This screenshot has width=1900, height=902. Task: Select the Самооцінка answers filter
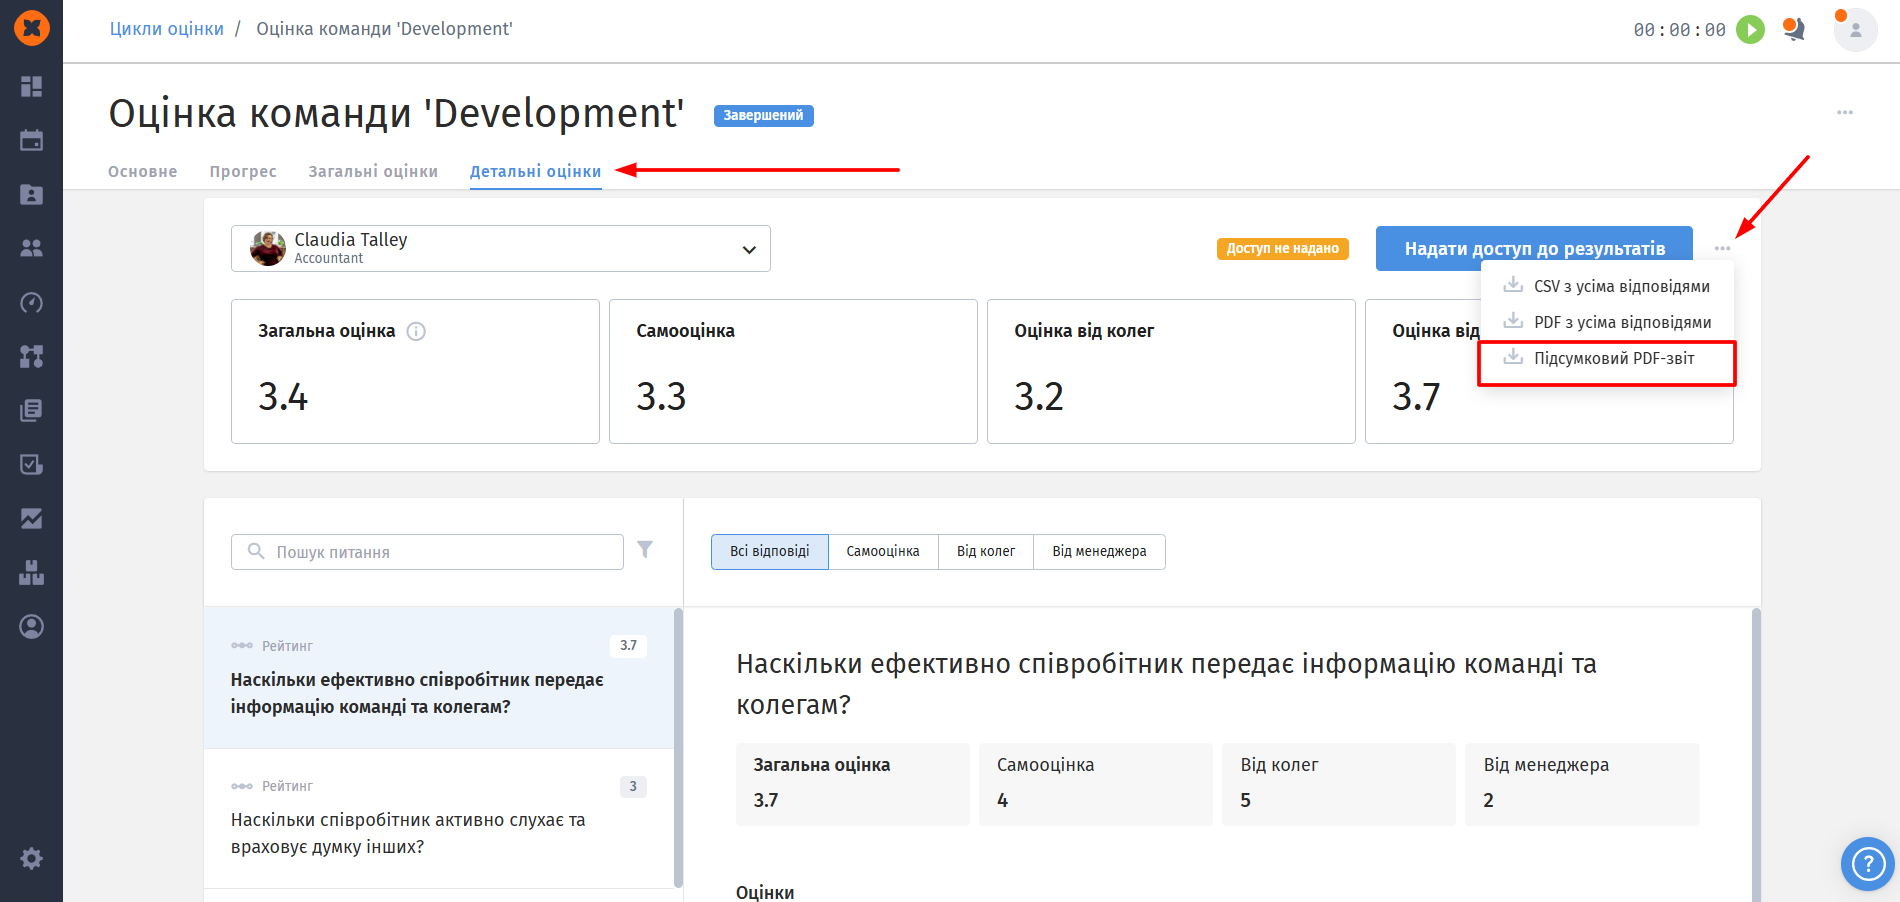point(883,551)
